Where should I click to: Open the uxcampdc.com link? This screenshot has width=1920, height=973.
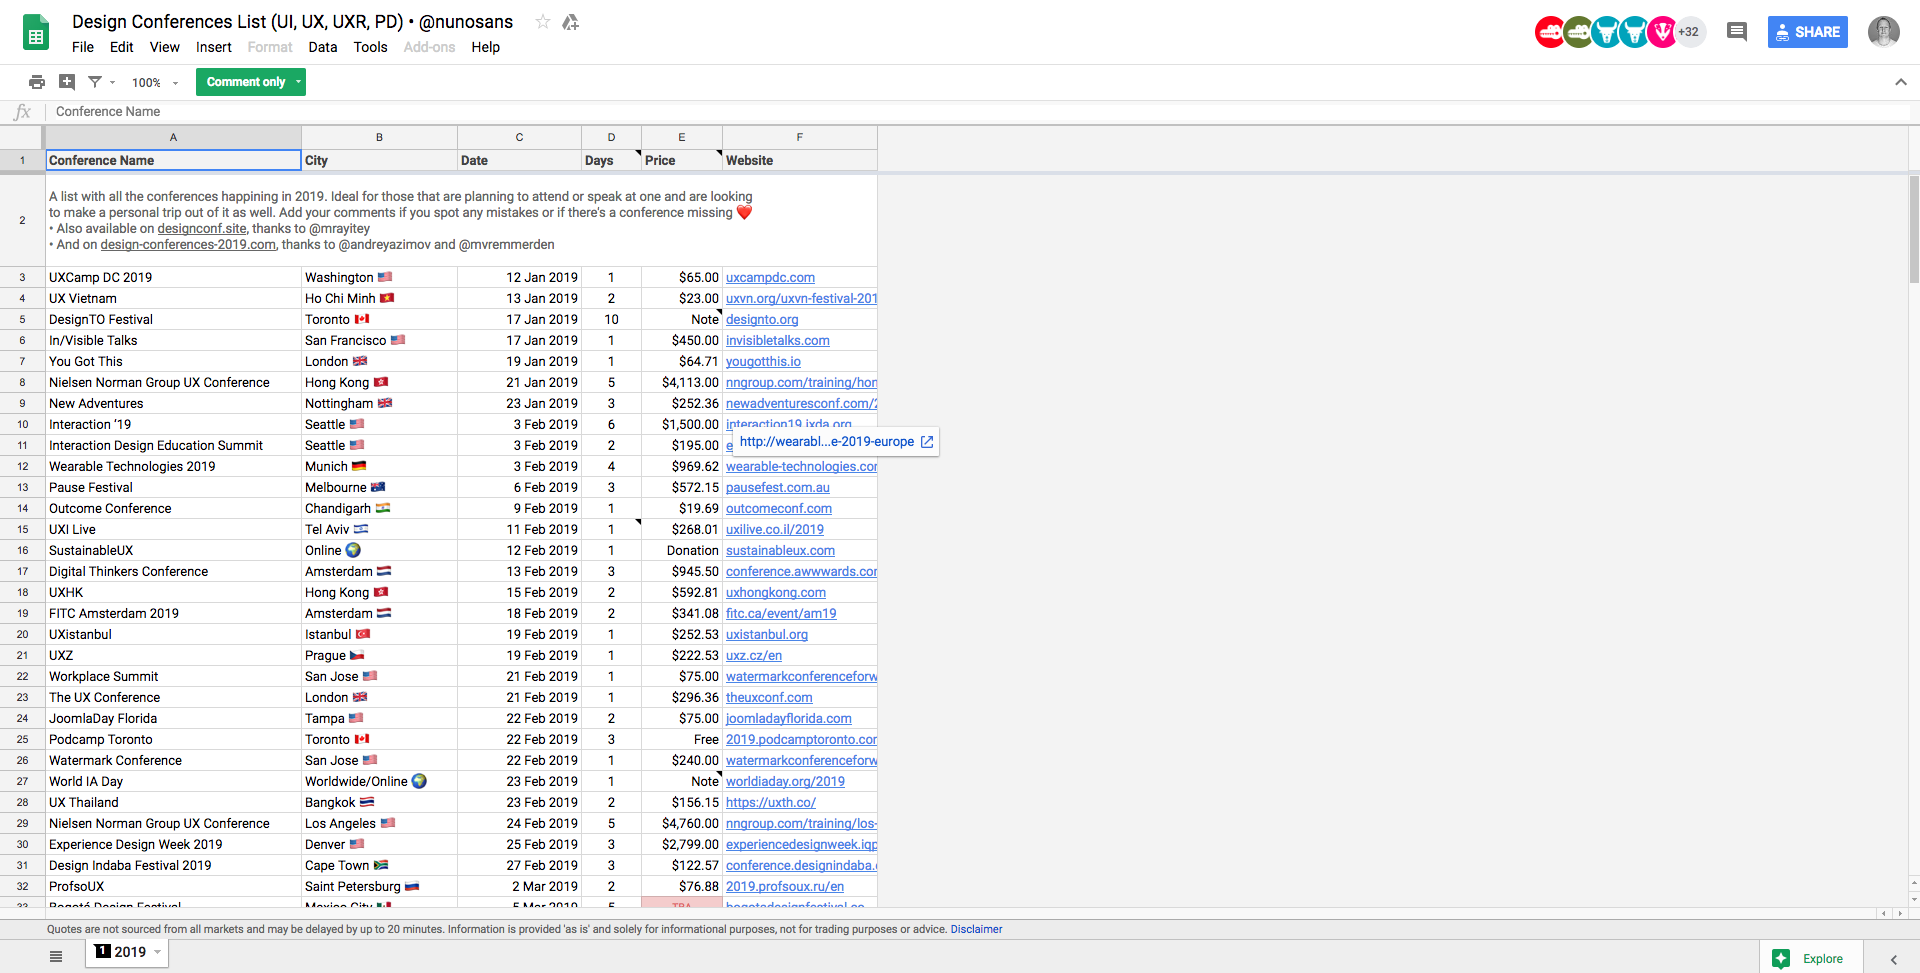(770, 278)
